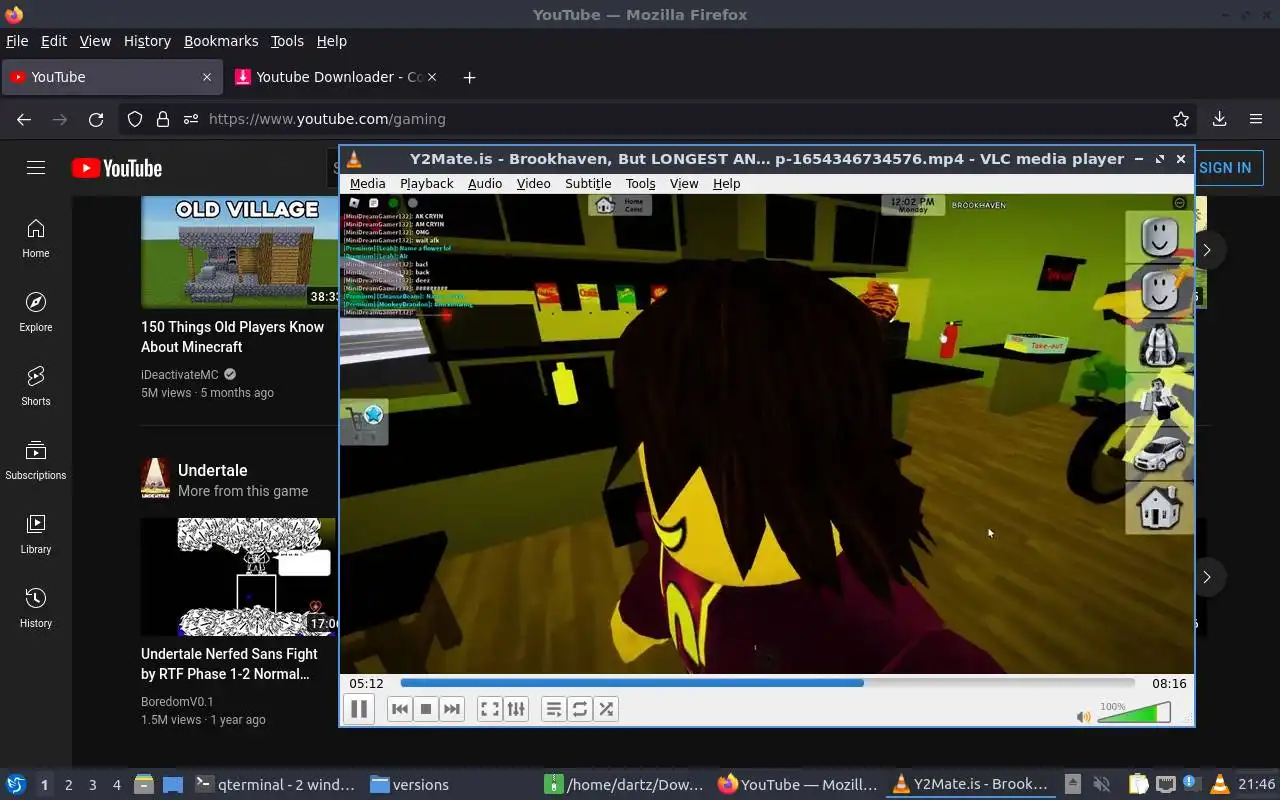Image resolution: width=1280 pixels, height=800 pixels.
Task: Reload the current page
Action: [96, 119]
